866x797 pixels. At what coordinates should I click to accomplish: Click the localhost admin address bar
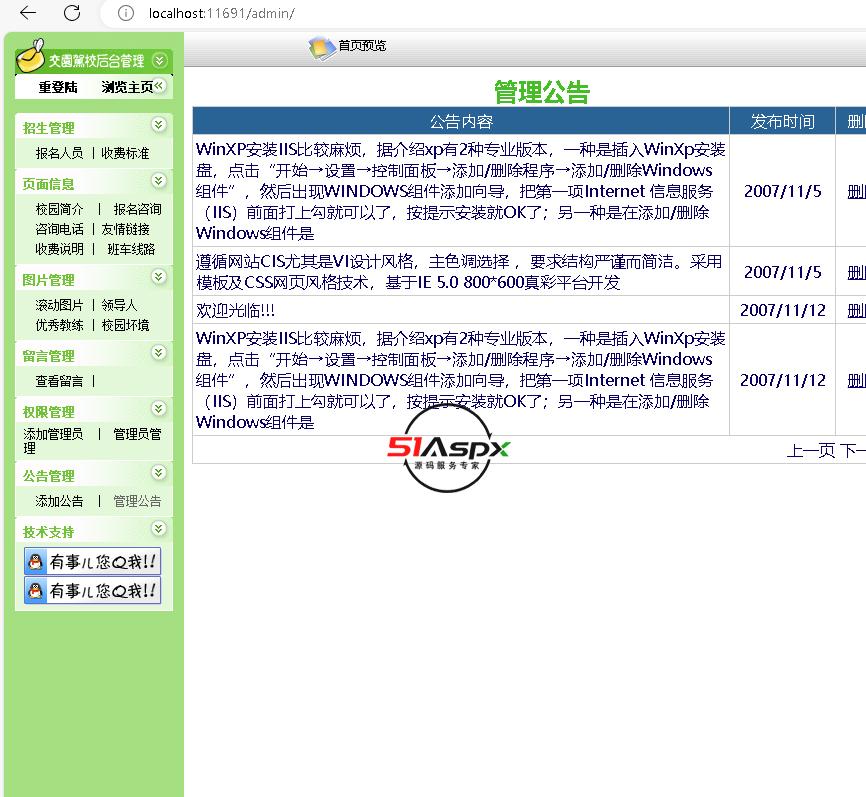222,13
